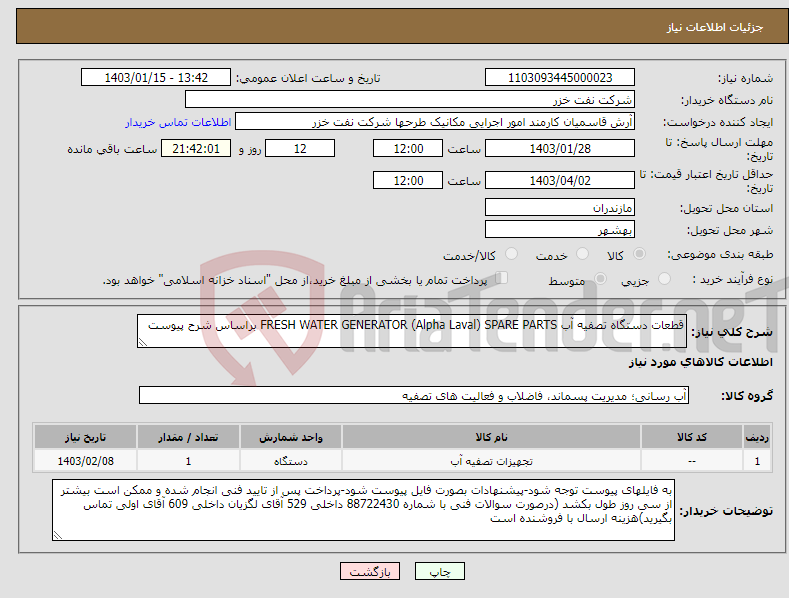Click the دستگاه unit cell
This screenshot has width=789, height=598.
tap(290, 461)
